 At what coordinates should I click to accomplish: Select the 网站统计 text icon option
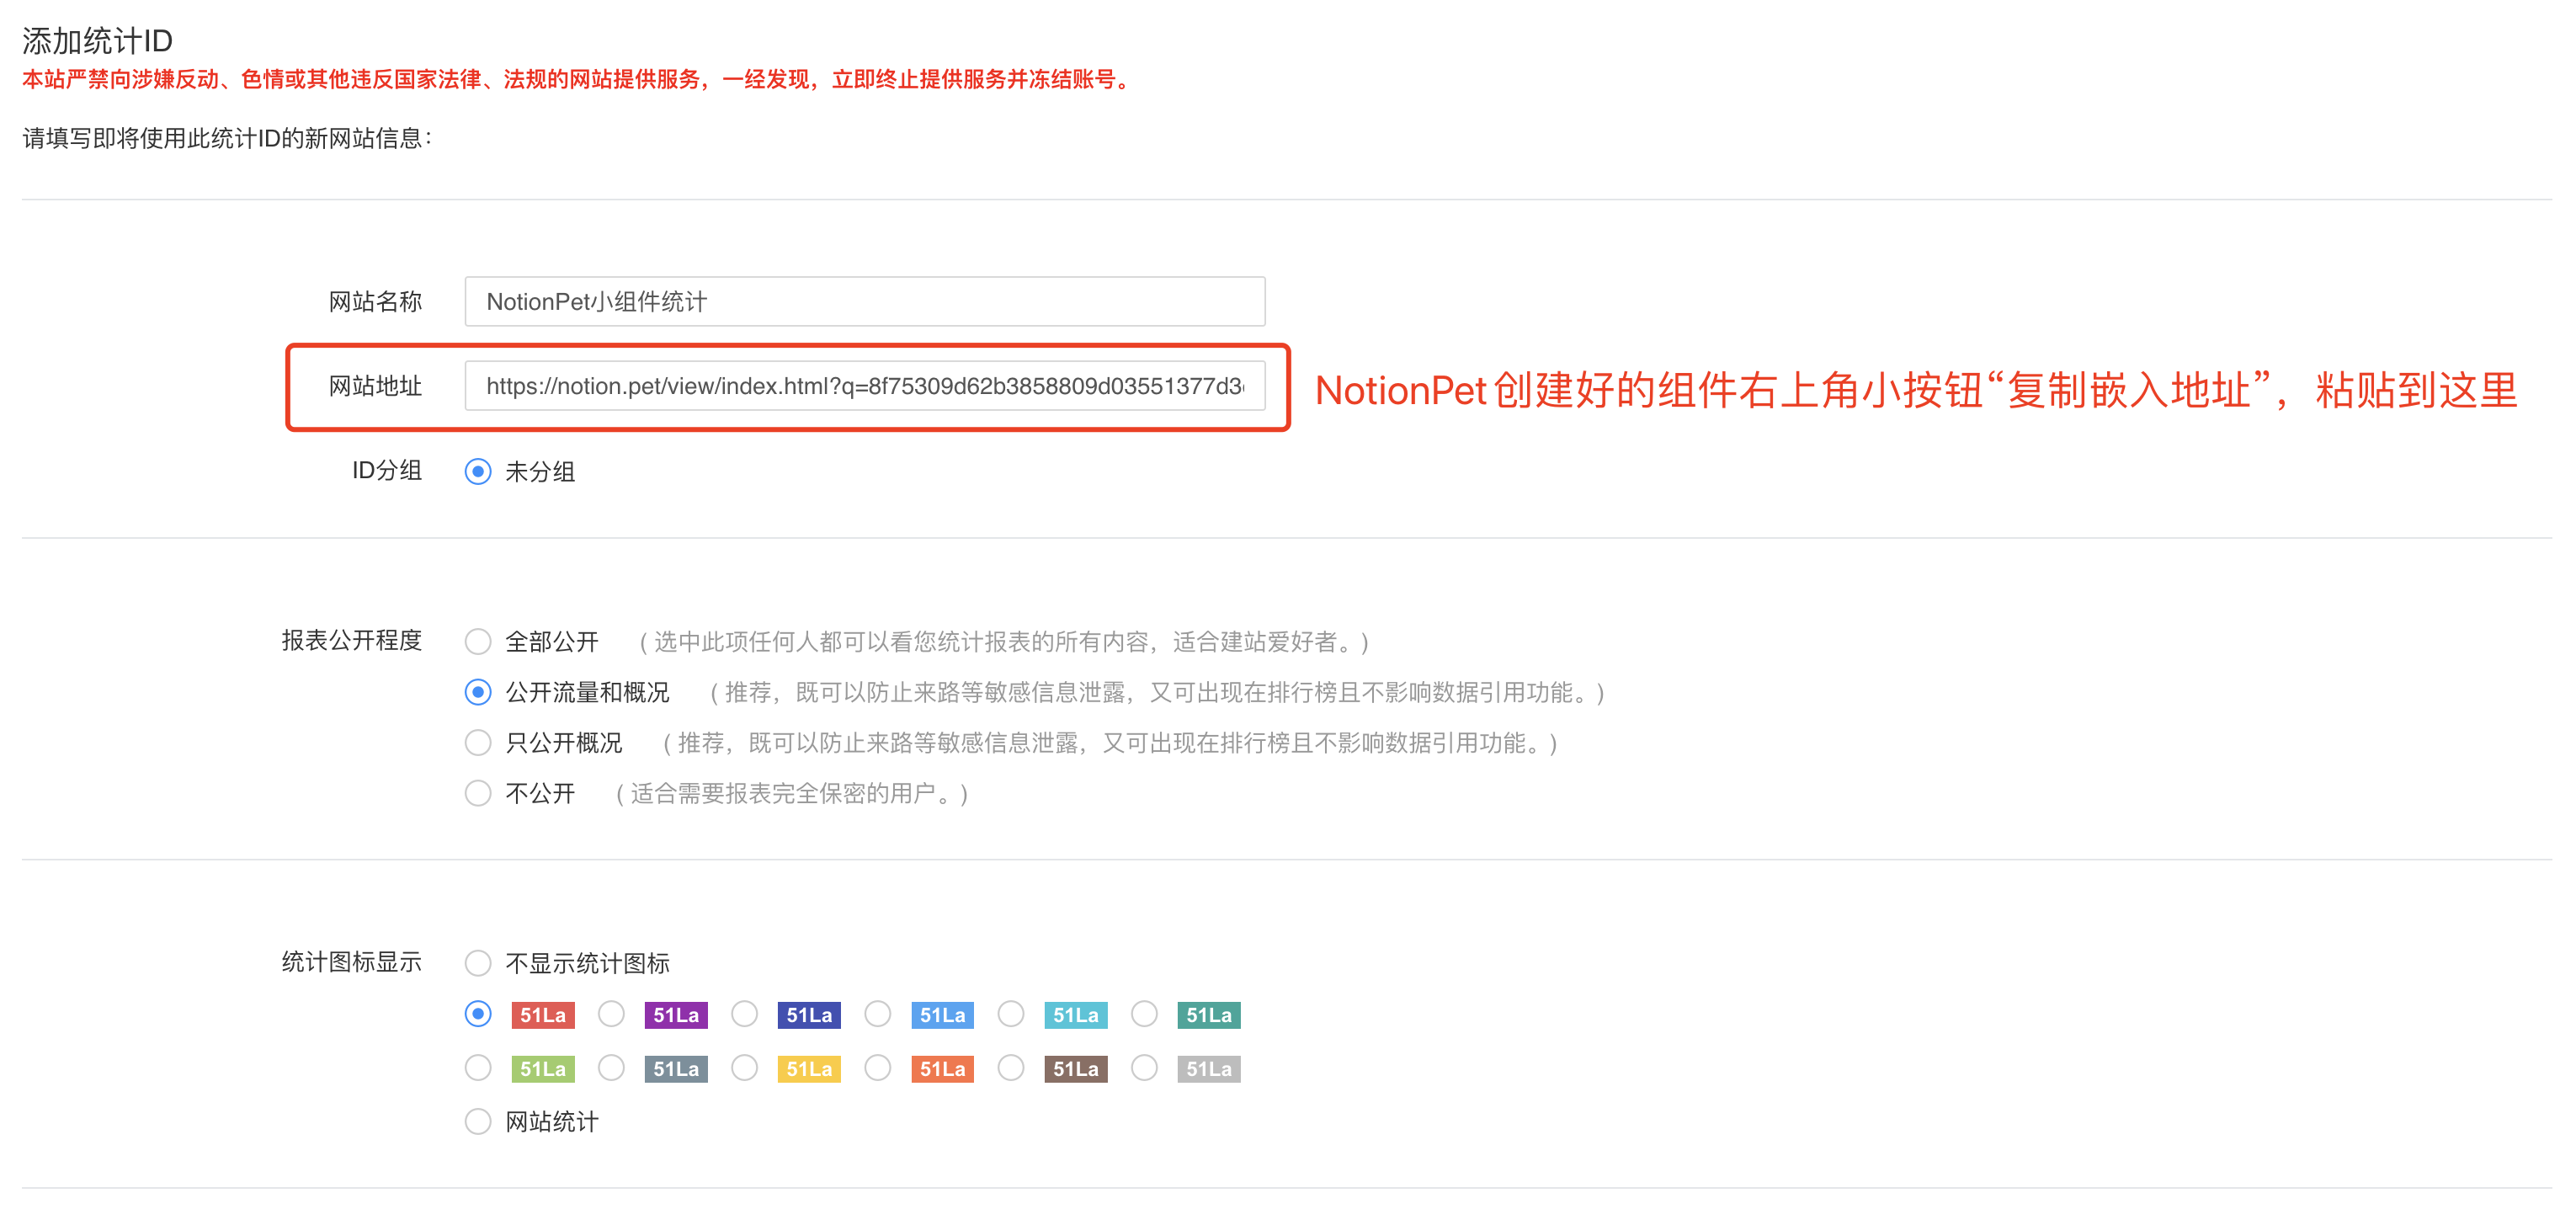click(478, 1121)
